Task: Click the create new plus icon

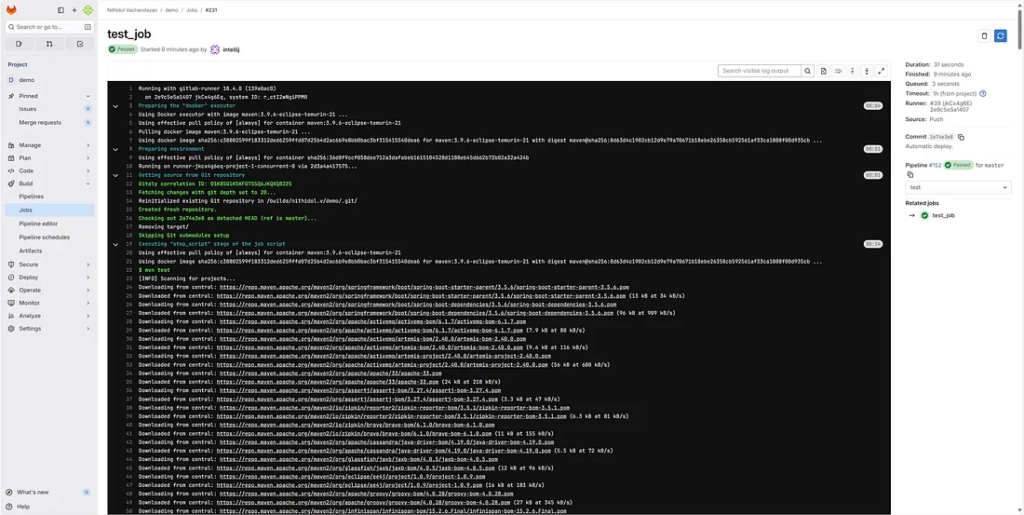Action: pos(75,10)
